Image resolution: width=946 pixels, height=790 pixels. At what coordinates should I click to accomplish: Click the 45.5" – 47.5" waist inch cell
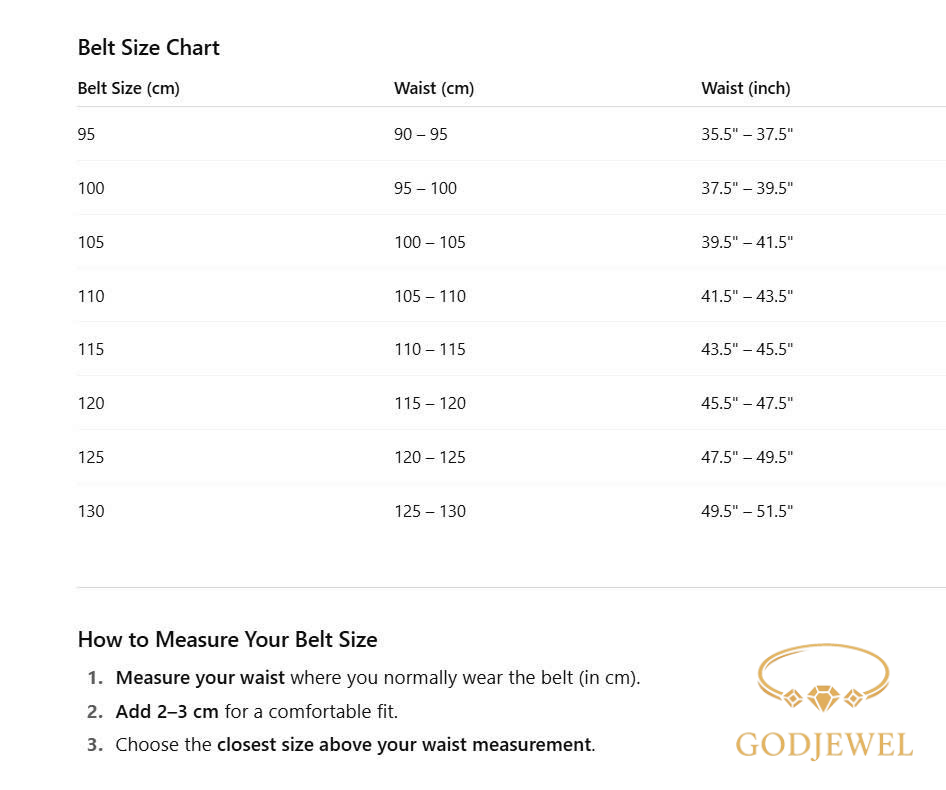pyautogui.click(x=747, y=403)
